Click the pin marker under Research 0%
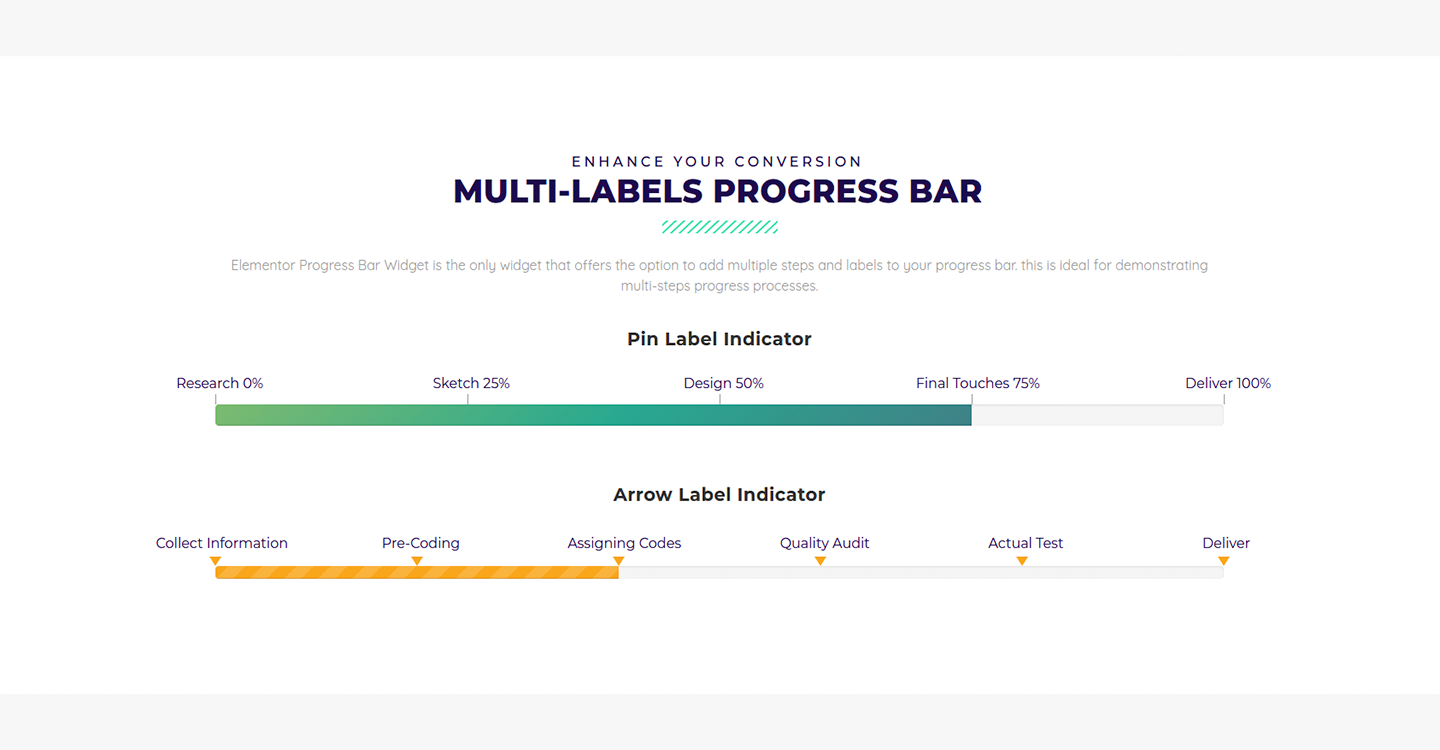 [215, 398]
